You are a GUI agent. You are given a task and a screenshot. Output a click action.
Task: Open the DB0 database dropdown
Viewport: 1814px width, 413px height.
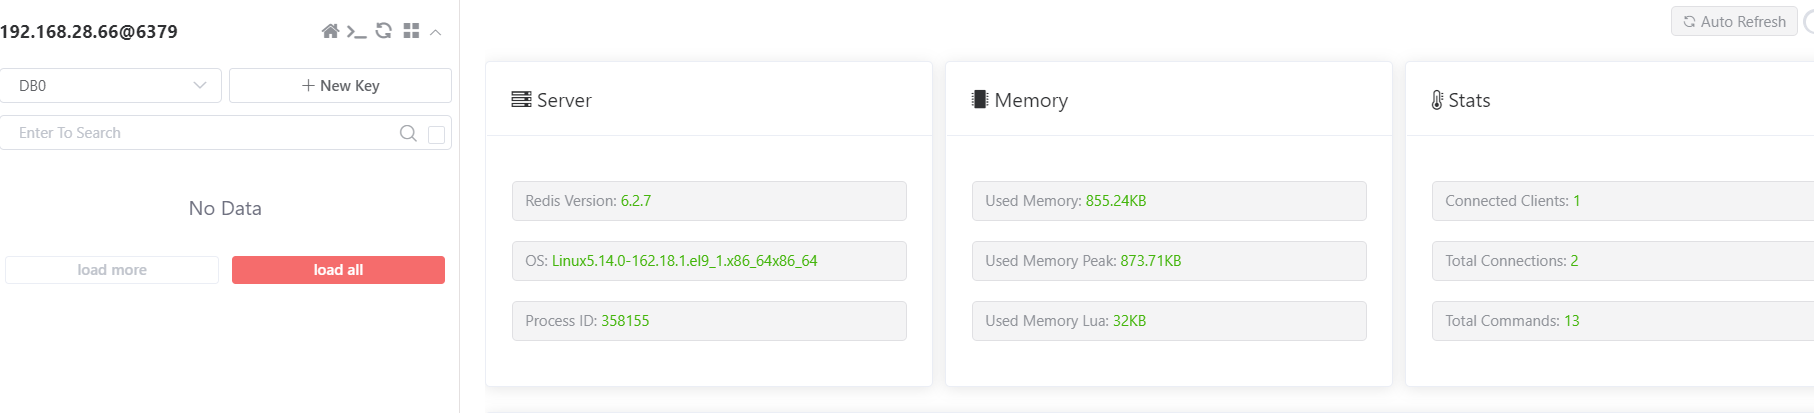pyautogui.click(x=111, y=86)
